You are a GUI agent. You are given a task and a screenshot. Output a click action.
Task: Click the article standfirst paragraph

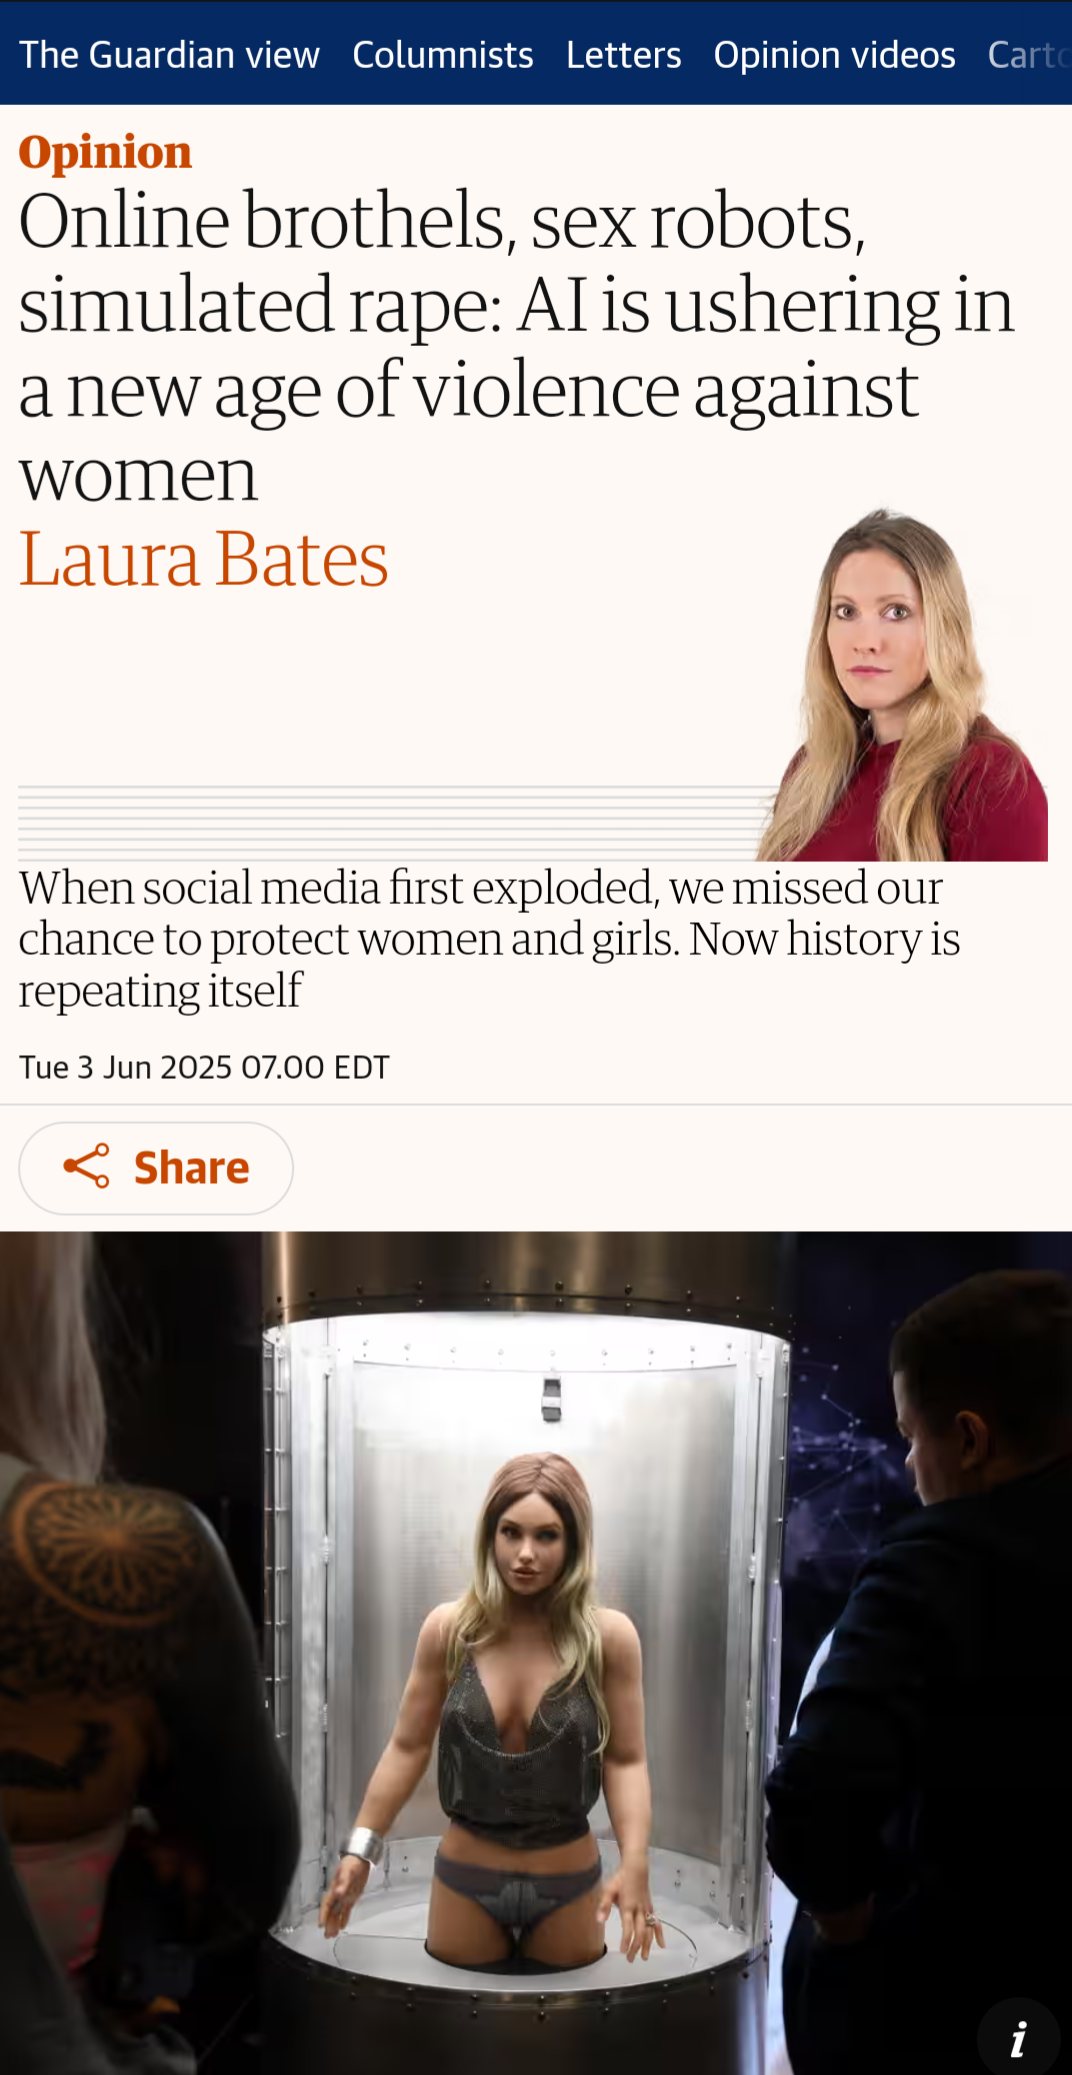489,939
